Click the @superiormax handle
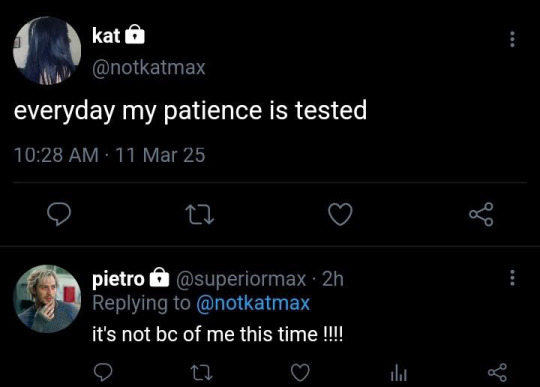Image resolution: width=540 pixels, height=387 pixels. pos(241,279)
